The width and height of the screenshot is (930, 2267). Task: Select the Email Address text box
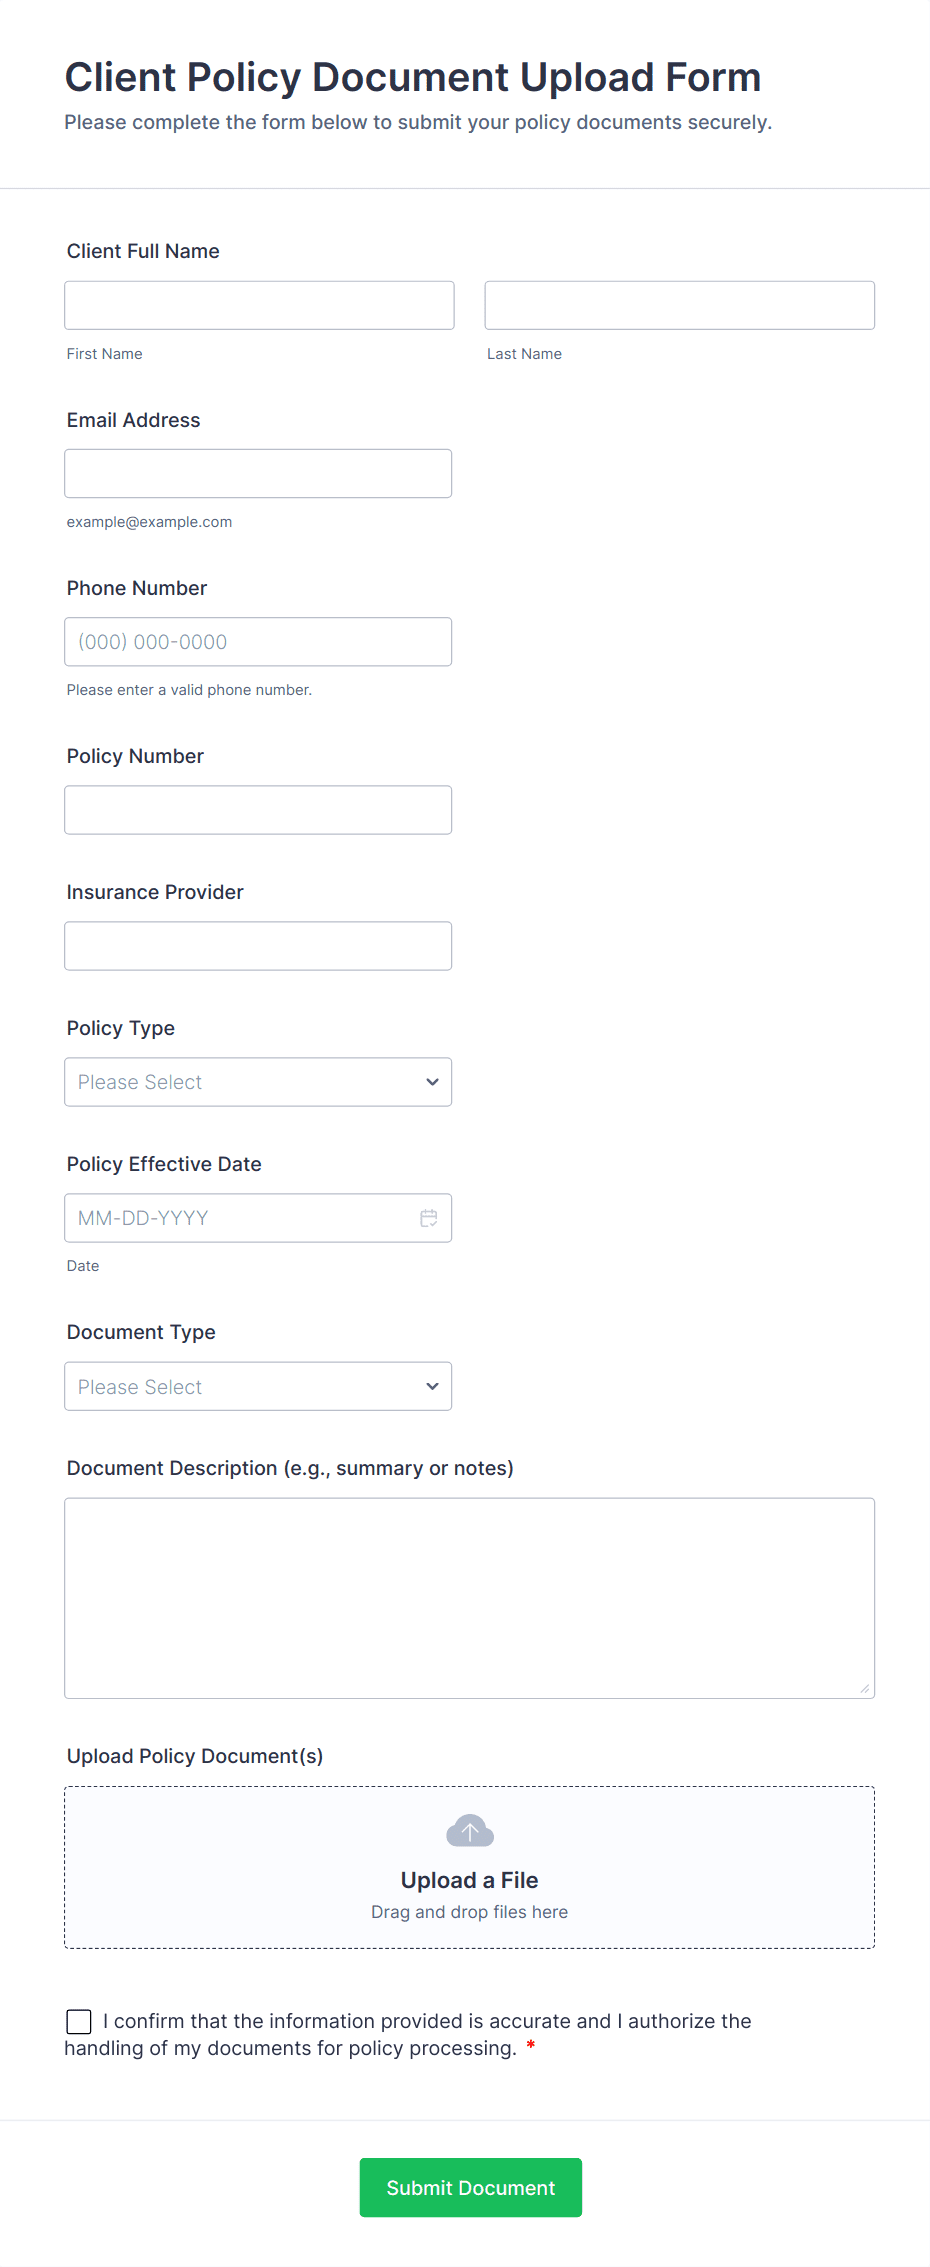(x=258, y=473)
